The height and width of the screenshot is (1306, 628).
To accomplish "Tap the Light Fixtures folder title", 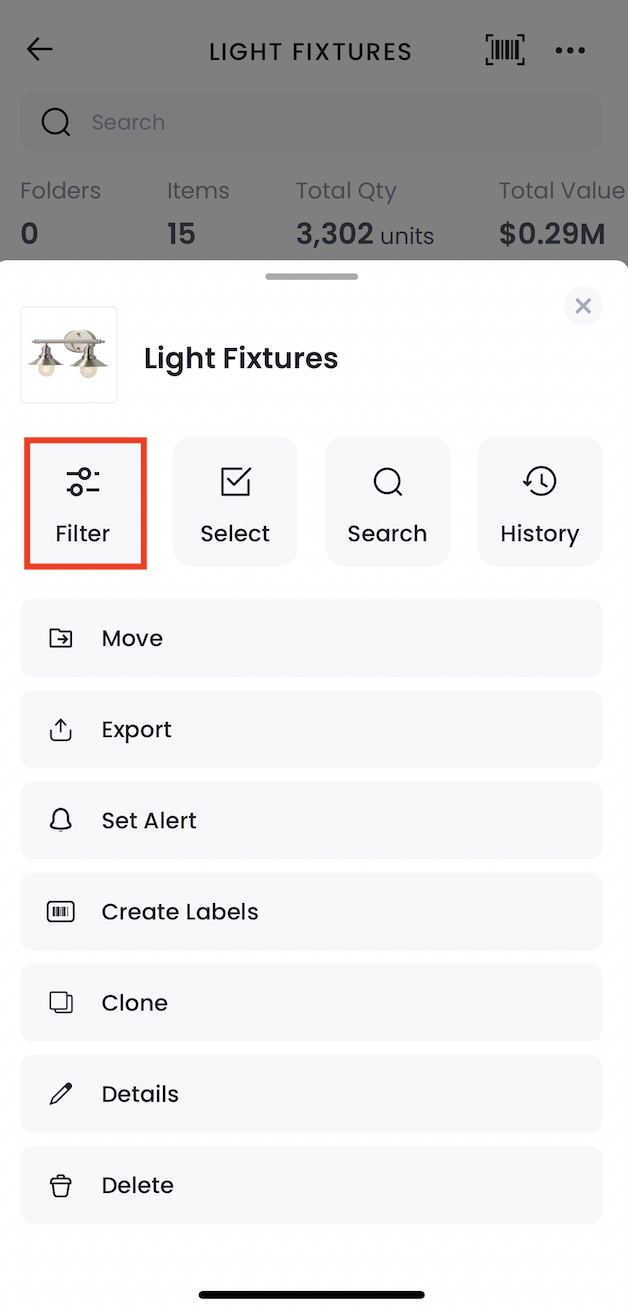I will pos(241,358).
